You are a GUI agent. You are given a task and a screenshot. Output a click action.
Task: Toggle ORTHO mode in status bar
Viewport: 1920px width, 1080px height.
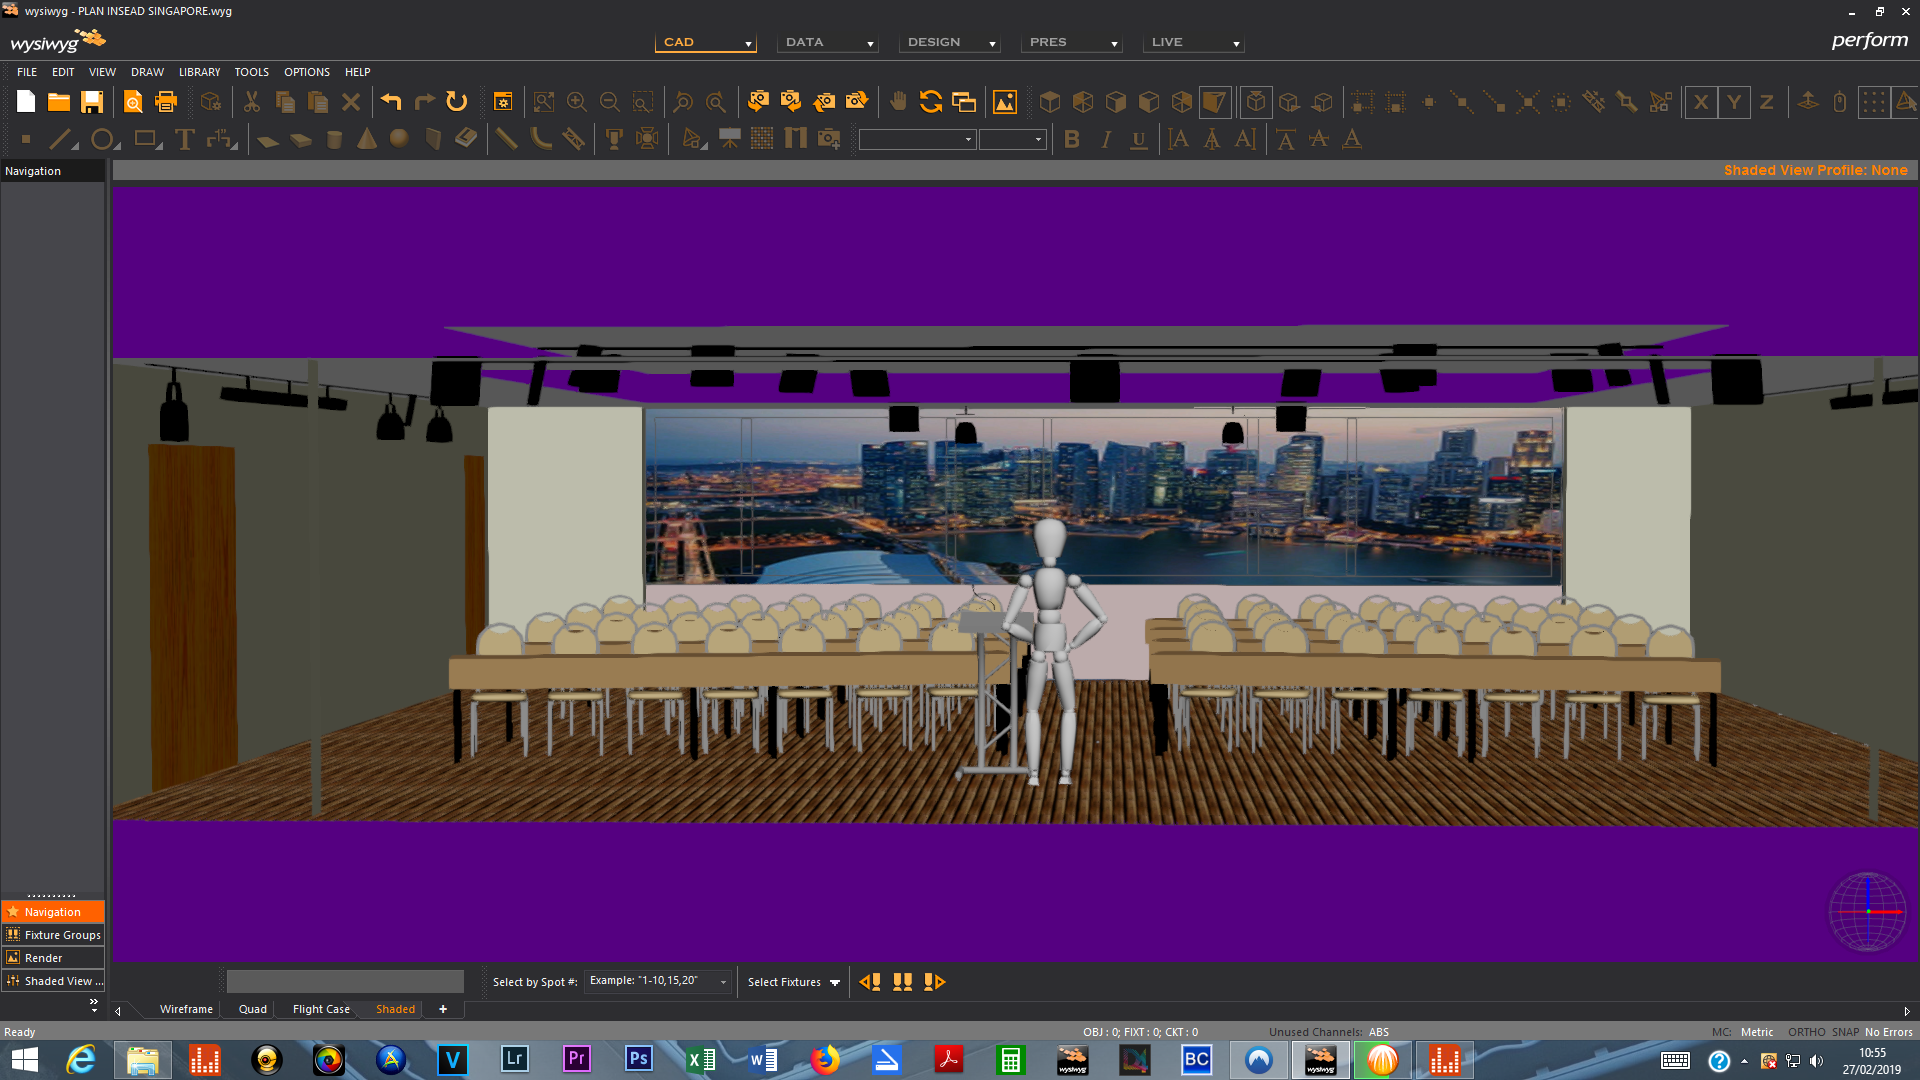pos(1806,1032)
